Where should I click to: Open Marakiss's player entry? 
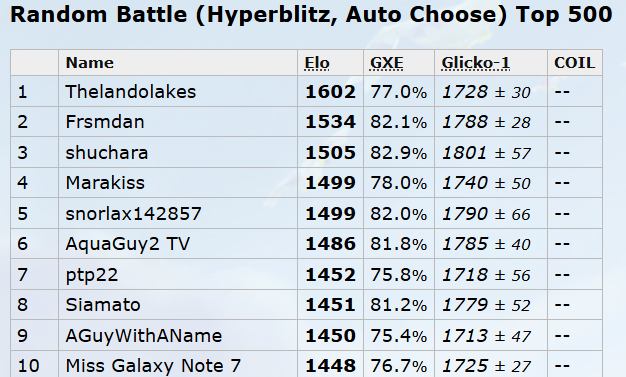(105, 183)
